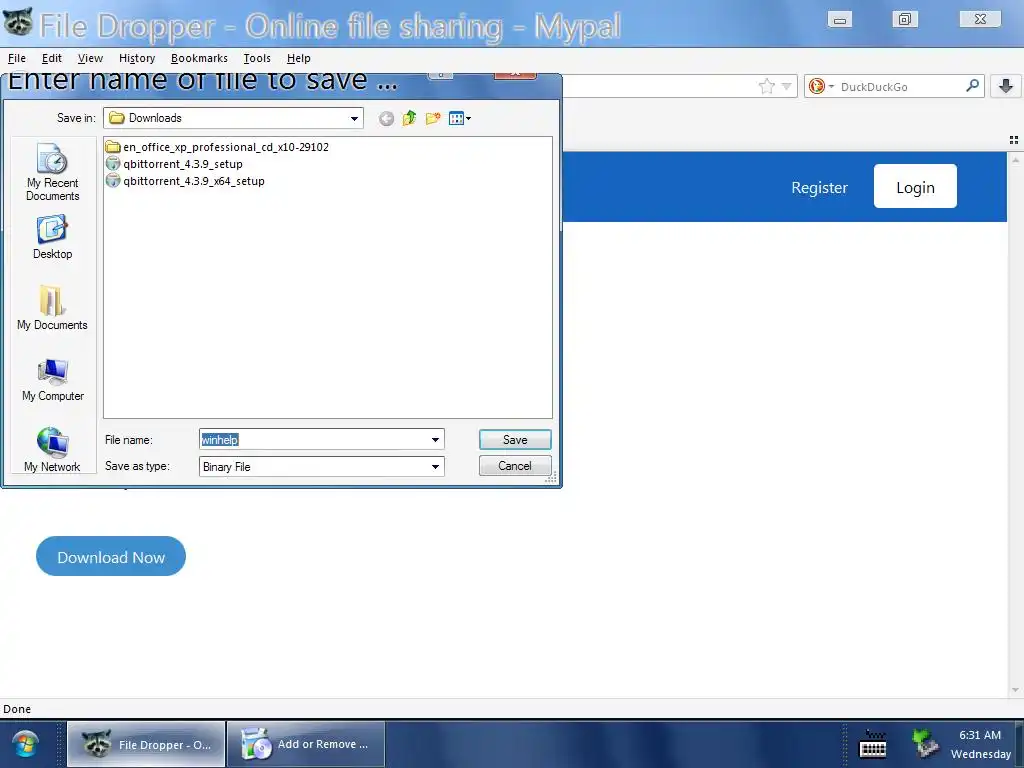Go up one folder level
The height and width of the screenshot is (768, 1024).
409,118
